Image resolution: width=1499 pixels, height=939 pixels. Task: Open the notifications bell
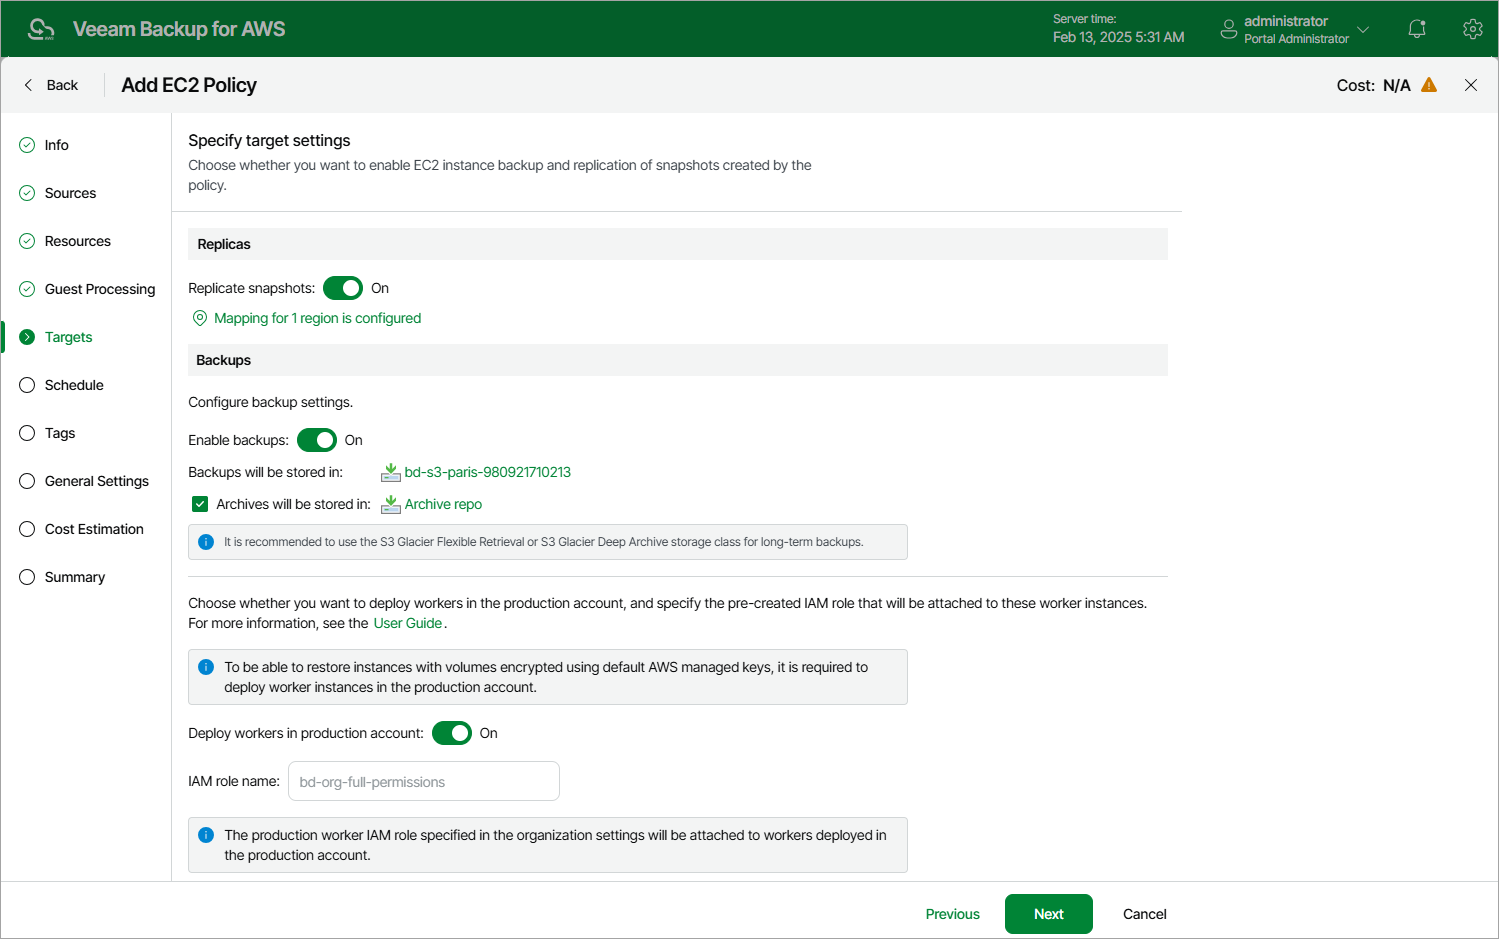pos(1417,29)
